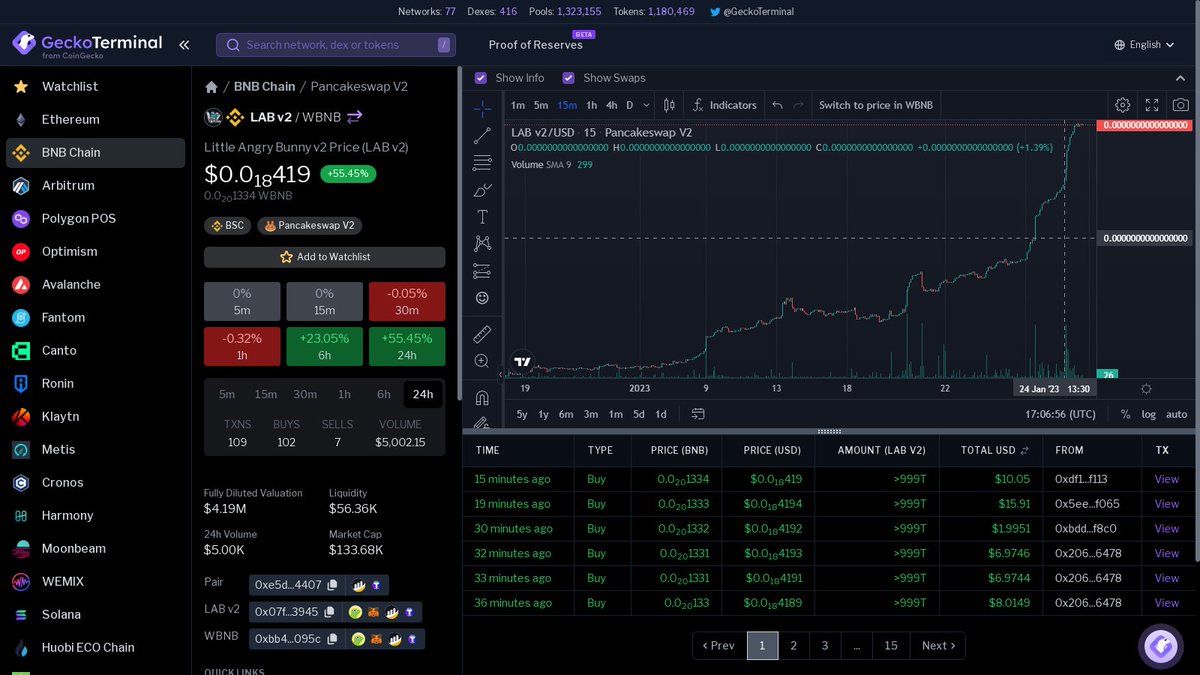The height and width of the screenshot is (675, 1200).
Task: Open GeckoTerminal logo home
Action: pos(87,45)
